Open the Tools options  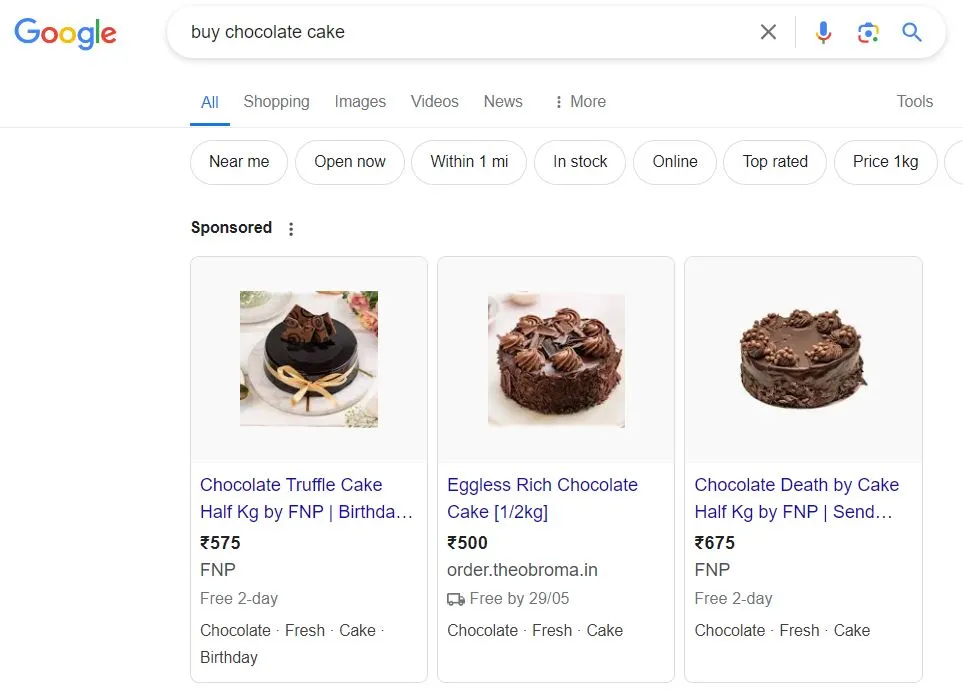click(x=914, y=101)
